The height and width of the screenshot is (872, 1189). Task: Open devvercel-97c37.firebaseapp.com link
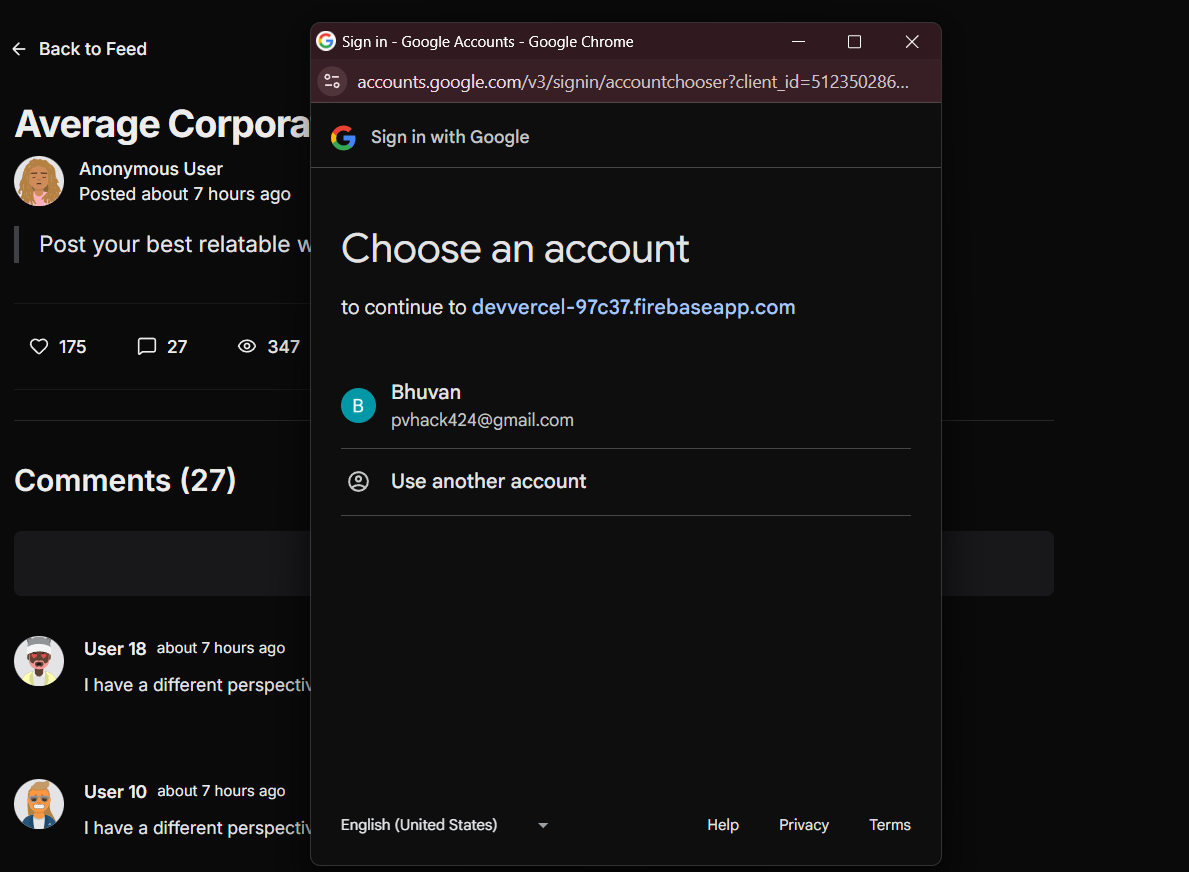[633, 307]
